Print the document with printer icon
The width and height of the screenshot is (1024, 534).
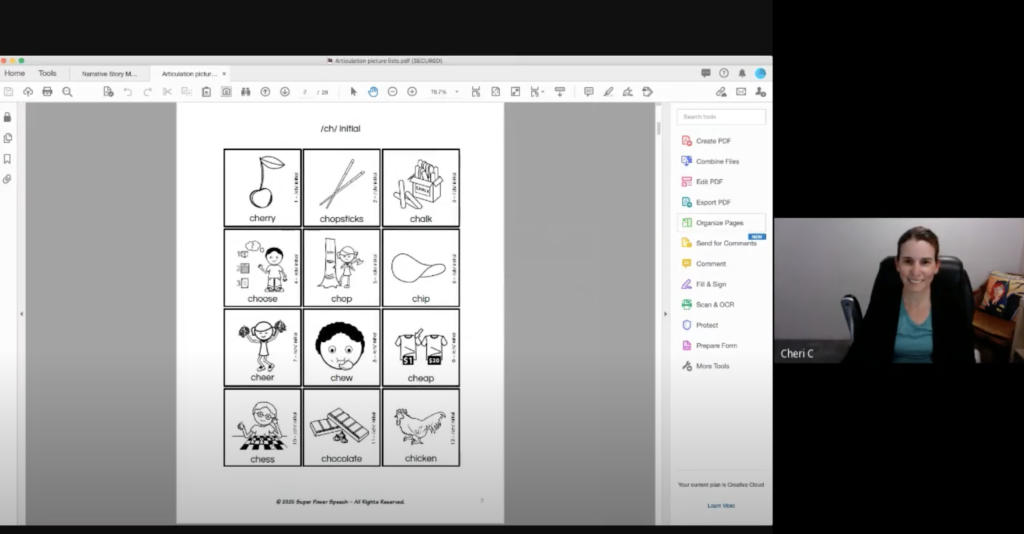coord(47,92)
